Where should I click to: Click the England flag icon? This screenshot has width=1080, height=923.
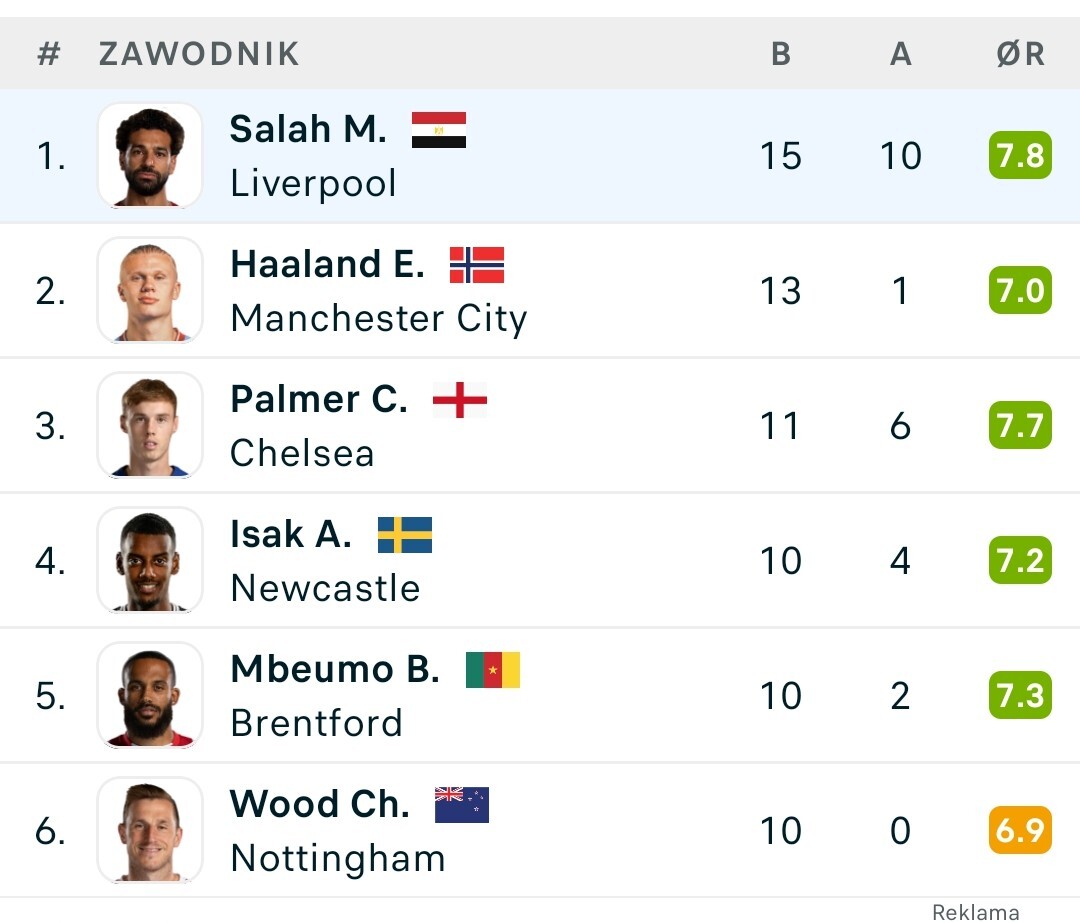(x=460, y=400)
